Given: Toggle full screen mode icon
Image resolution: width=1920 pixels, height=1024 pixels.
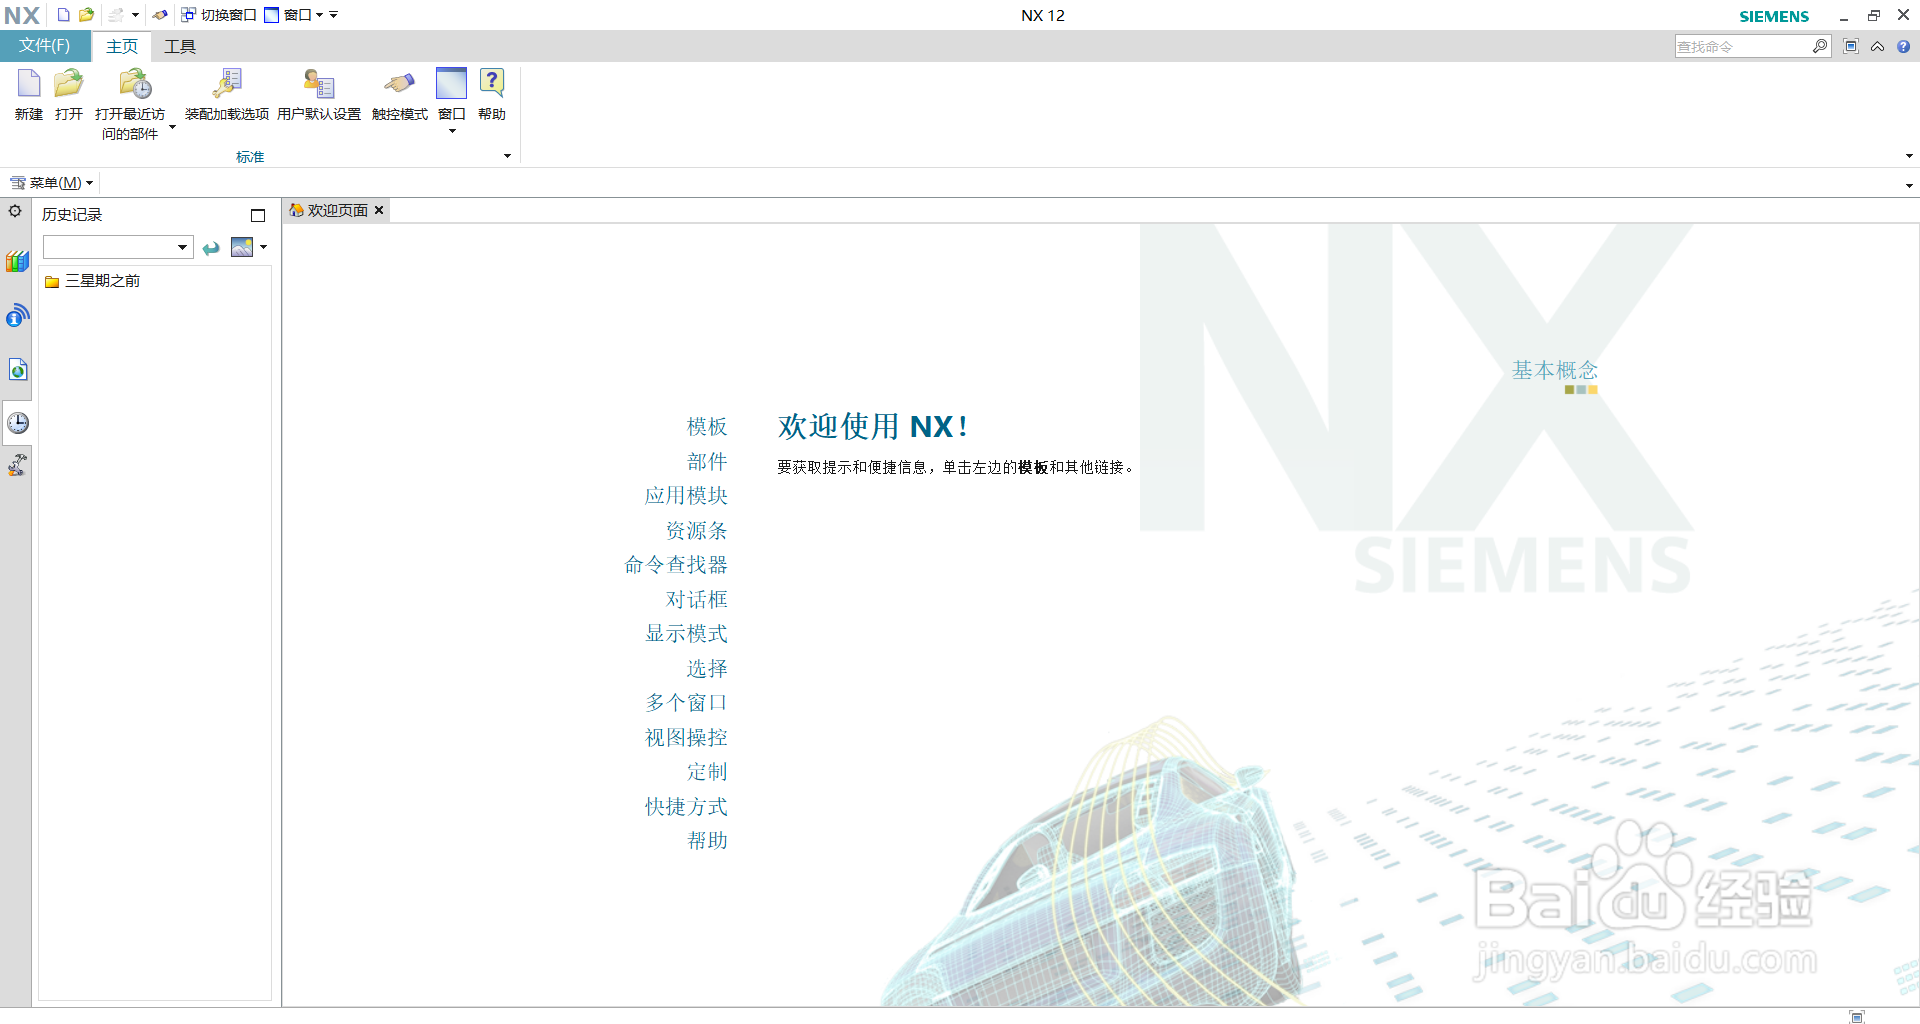Looking at the screenshot, I should tap(1851, 46).
